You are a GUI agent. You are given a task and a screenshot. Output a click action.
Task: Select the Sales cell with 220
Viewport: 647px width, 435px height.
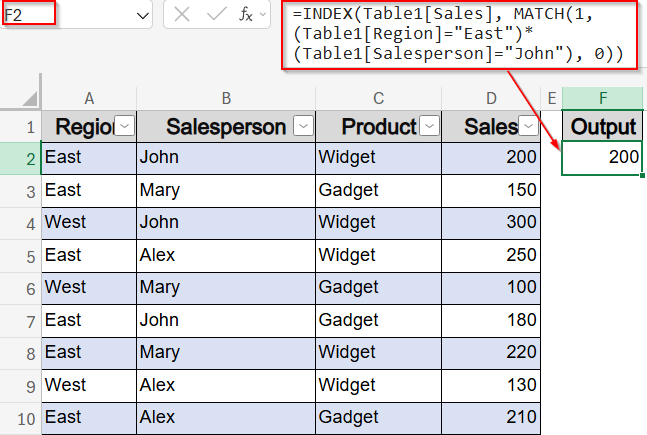click(x=491, y=353)
